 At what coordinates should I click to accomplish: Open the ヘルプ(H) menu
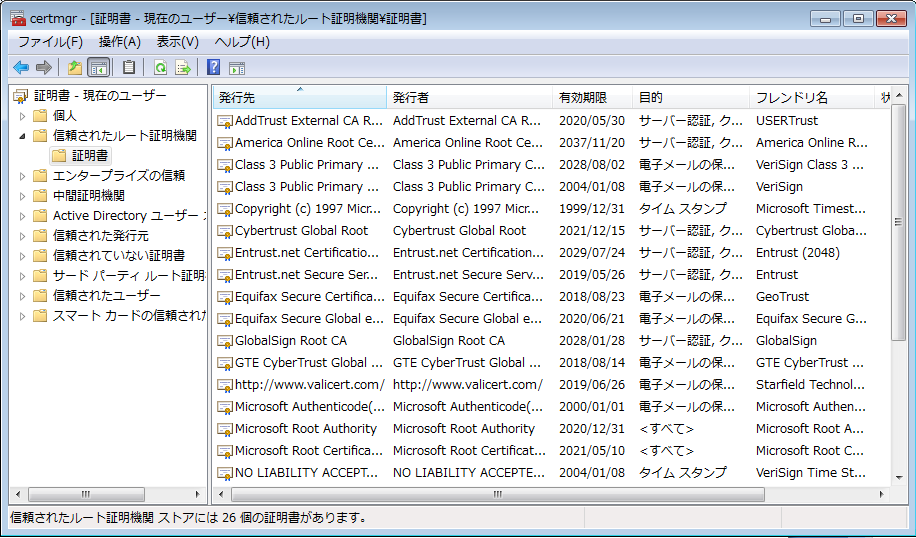click(242, 42)
